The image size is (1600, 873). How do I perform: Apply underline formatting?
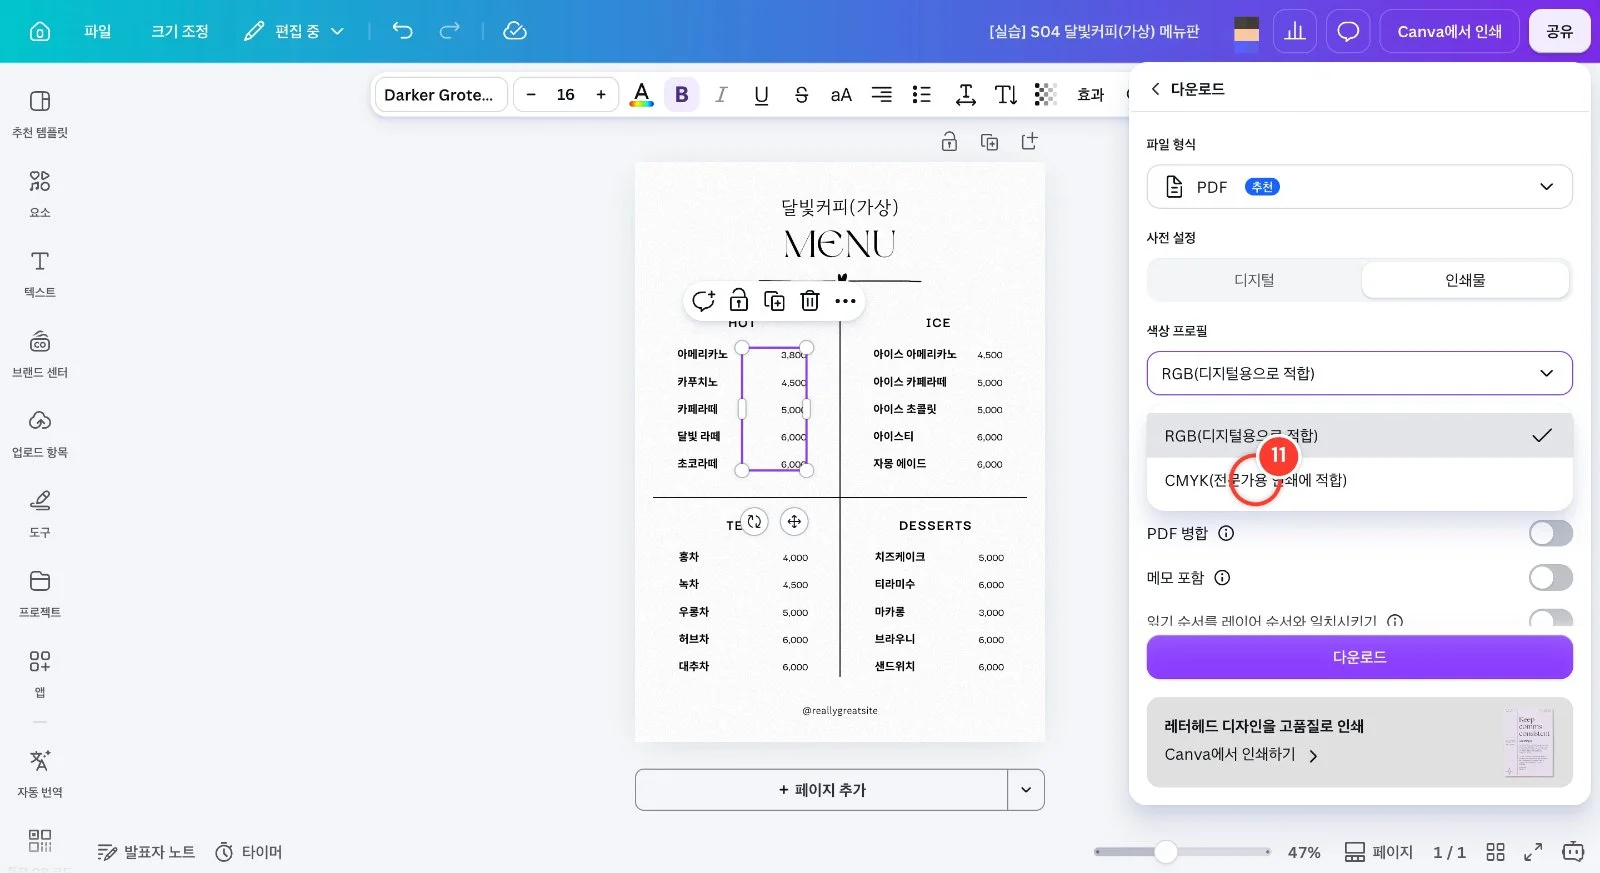pos(761,95)
